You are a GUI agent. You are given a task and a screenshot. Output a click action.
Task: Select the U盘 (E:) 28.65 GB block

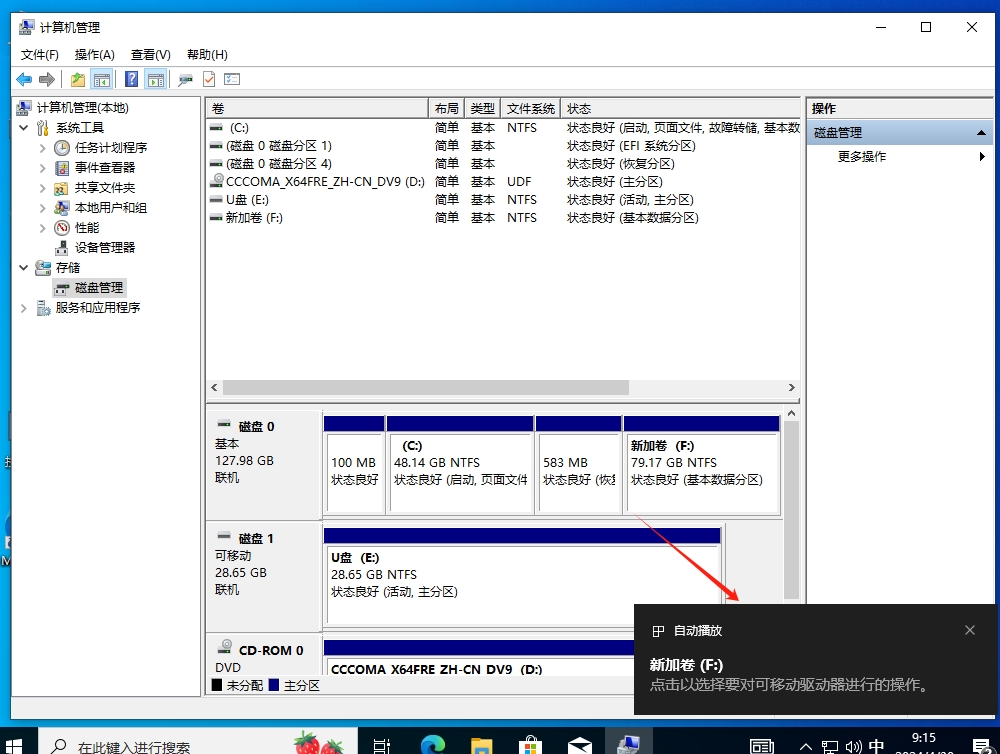point(522,575)
